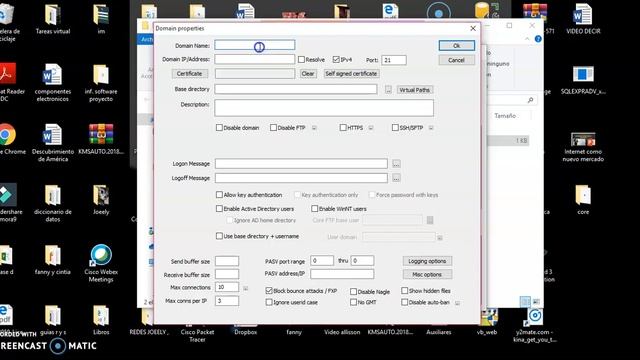
Task: Expand options beside HTTPS
Action: (x=371, y=128)
